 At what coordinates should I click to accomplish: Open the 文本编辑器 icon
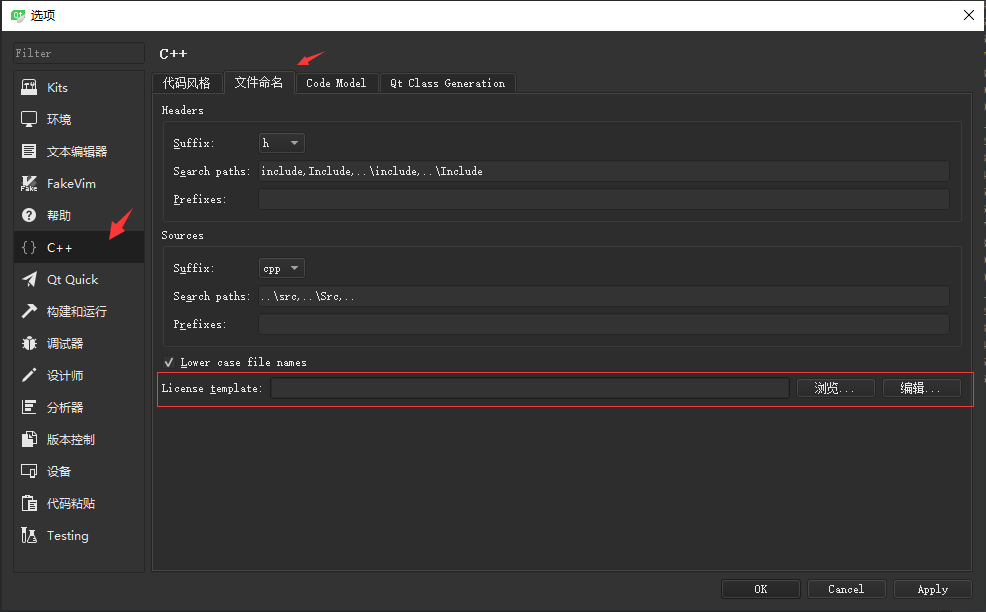click(x=29, y=151)
